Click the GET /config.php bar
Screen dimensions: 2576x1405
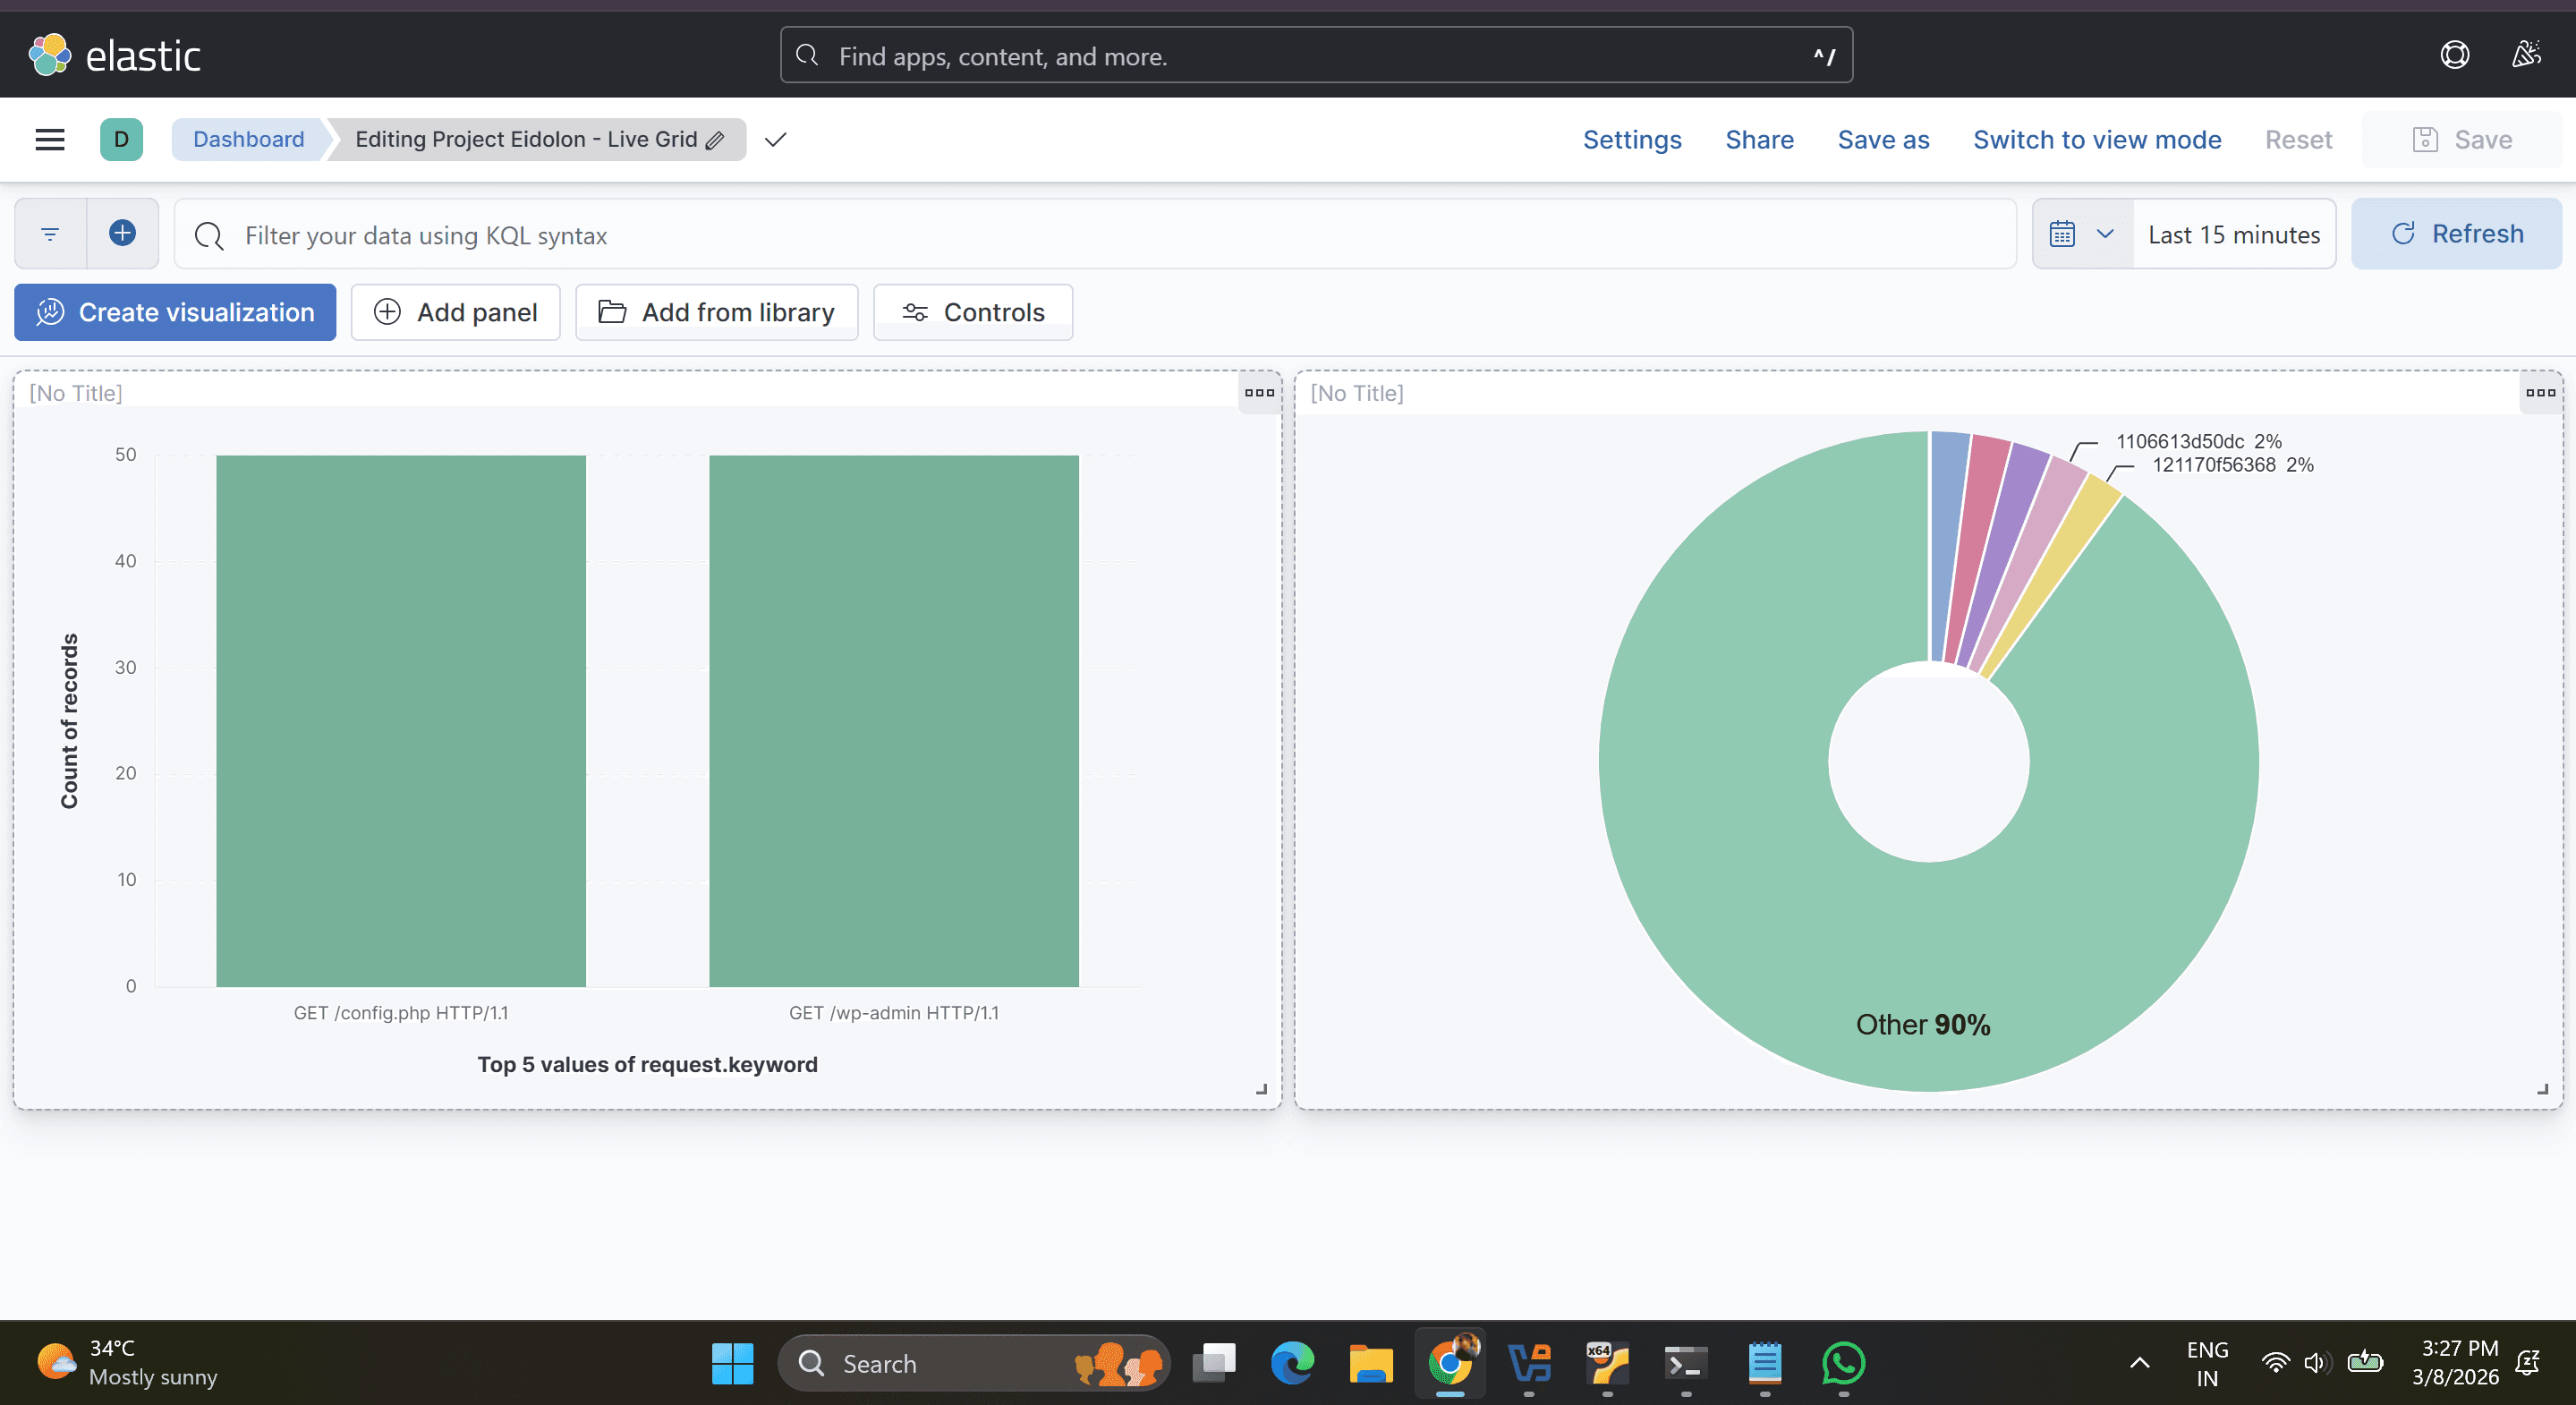click(x=401, y=721)
